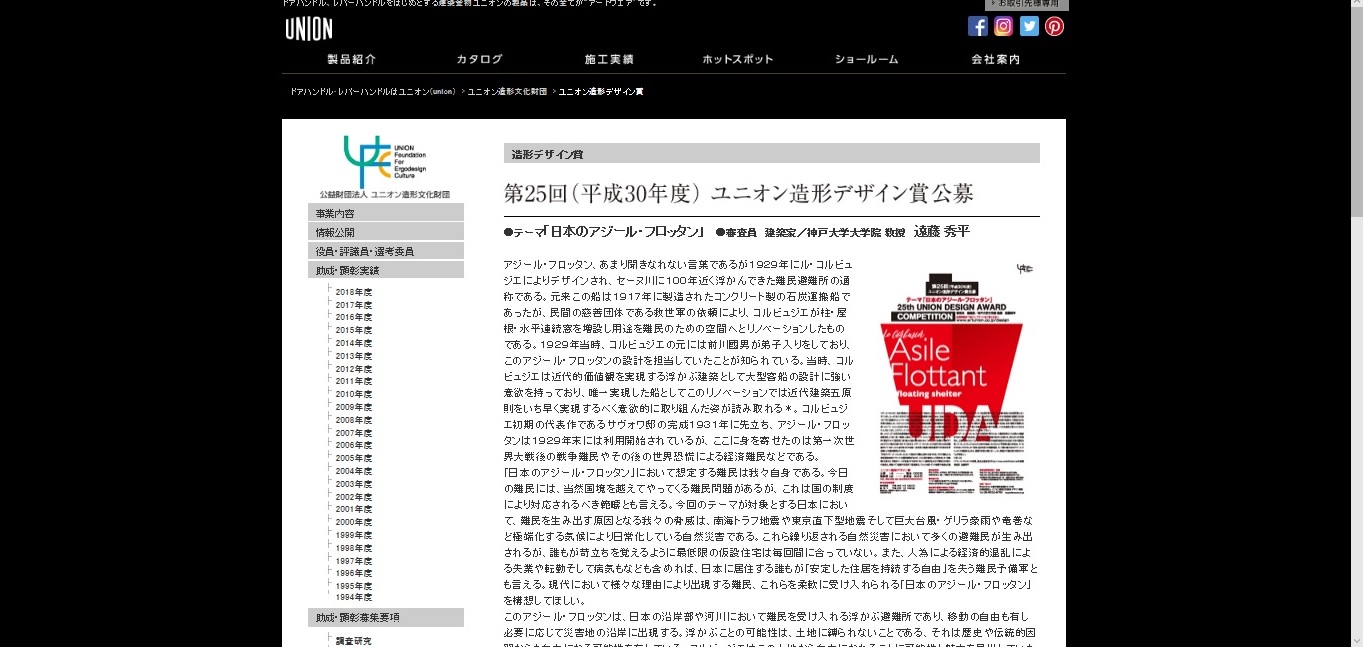
Task: Expand the 助成・顕彰募集要項 sidebar section
Action: click(386, 618)
